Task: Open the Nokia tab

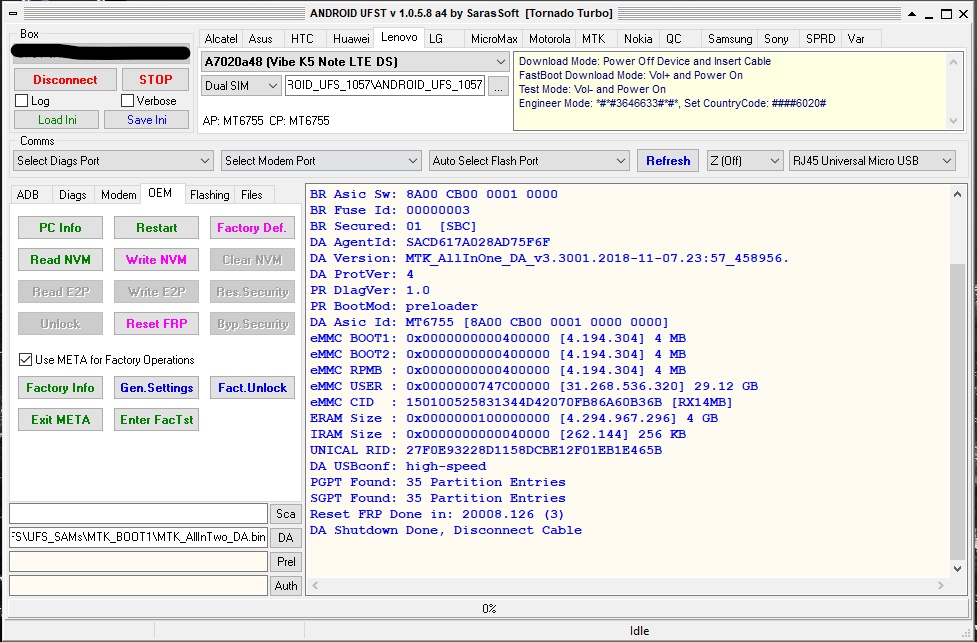Action: point(638,39)
